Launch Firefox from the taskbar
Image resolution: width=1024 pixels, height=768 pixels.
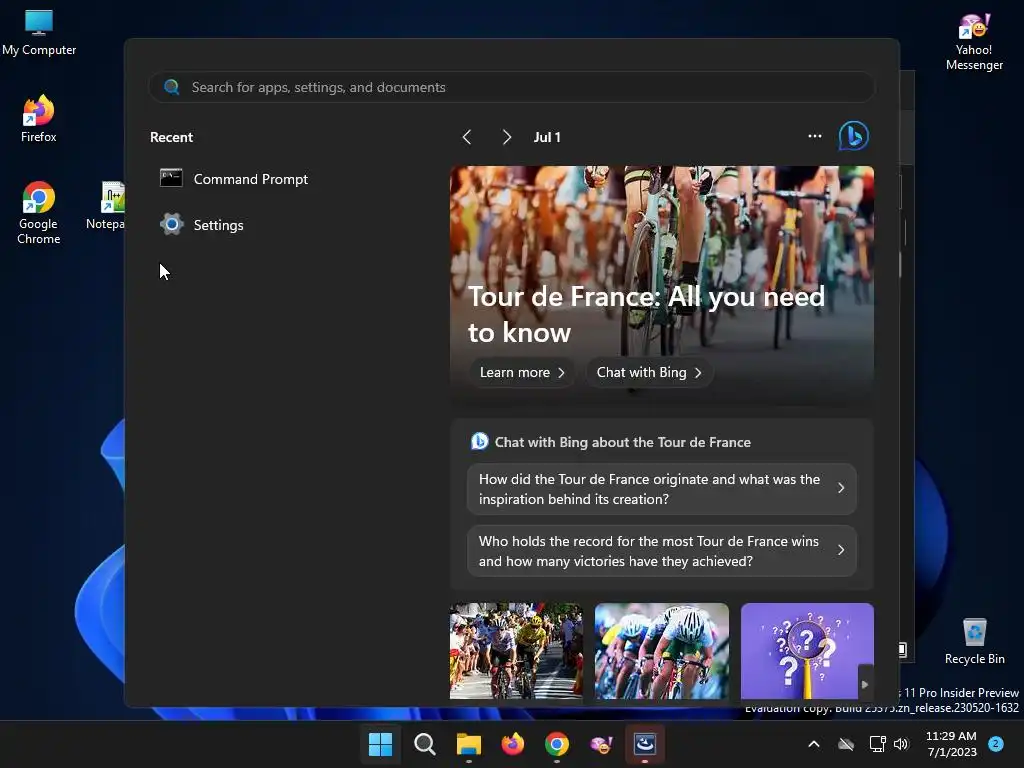pos(513,744)
